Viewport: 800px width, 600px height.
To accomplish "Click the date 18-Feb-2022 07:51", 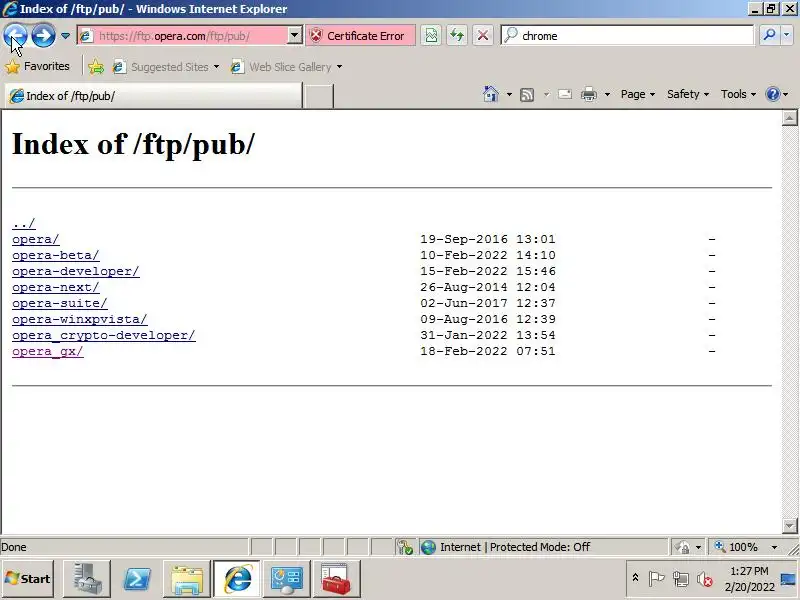I will 488,352.
